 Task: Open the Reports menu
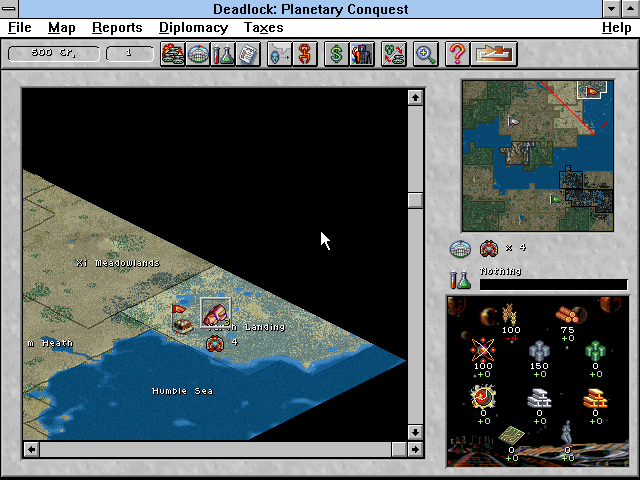coord(117,28)
